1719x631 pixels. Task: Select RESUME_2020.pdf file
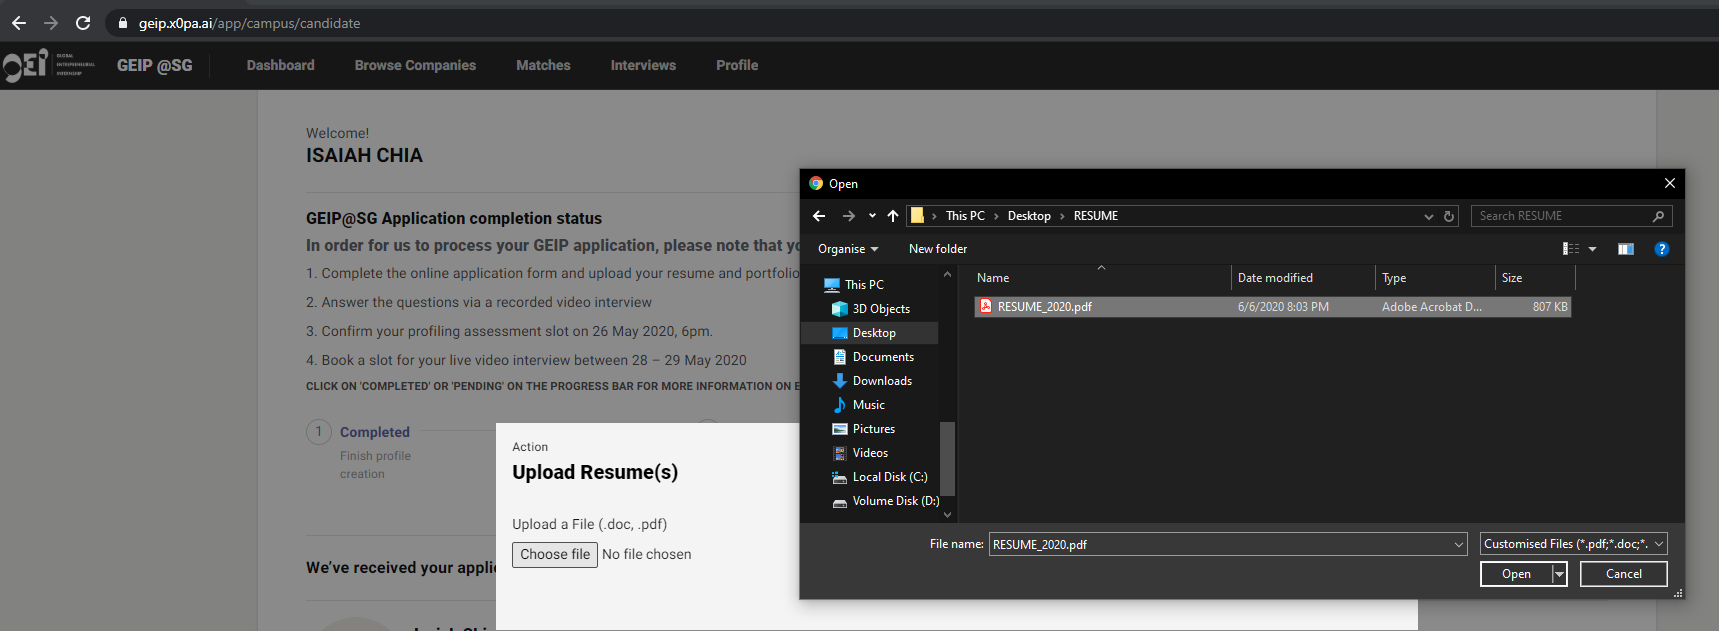click(x=1272, y=307)
